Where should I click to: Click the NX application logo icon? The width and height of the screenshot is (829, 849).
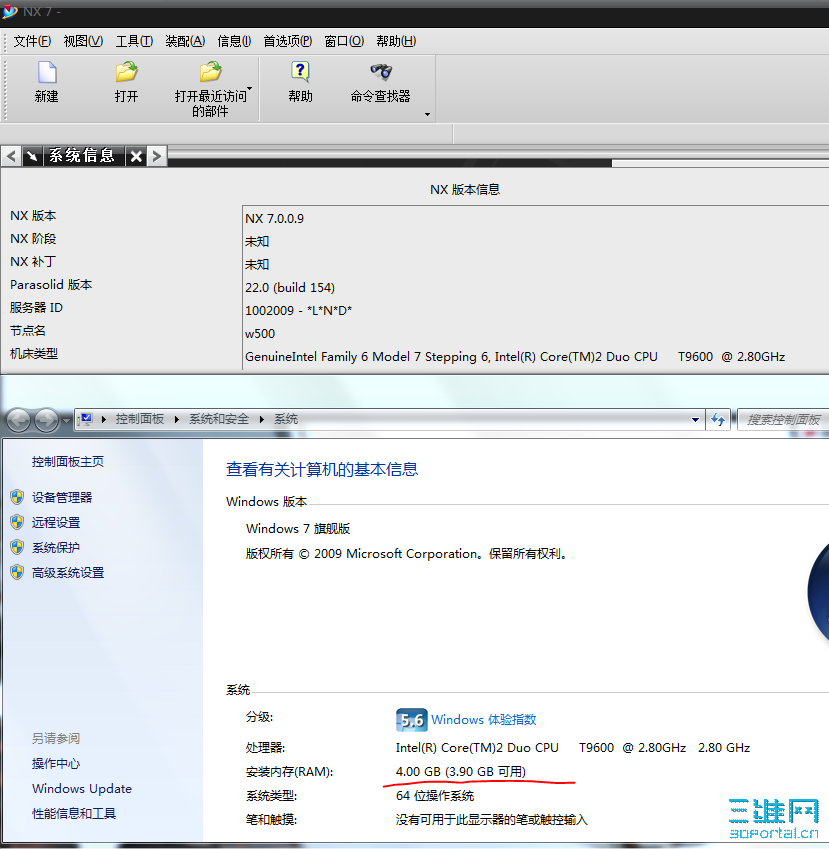[10, 11]
